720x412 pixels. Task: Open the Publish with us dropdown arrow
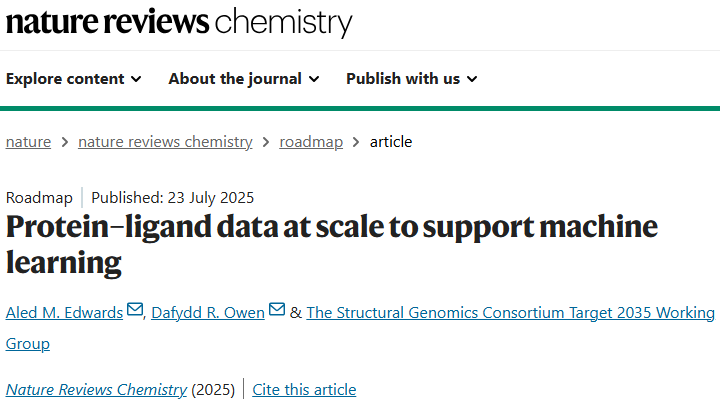(472, 79)
